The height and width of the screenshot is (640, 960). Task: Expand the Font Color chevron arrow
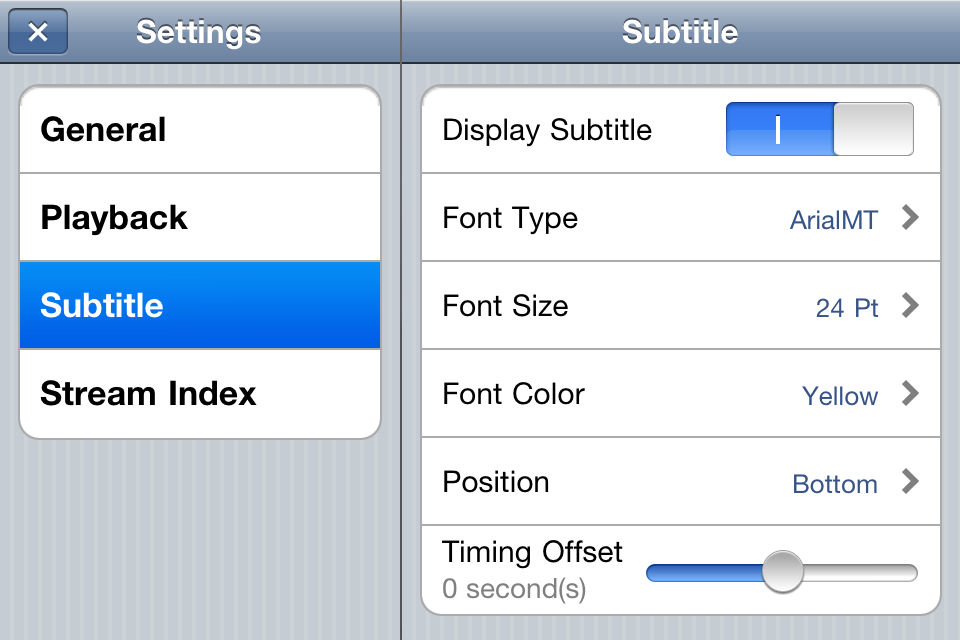[909, 394]
